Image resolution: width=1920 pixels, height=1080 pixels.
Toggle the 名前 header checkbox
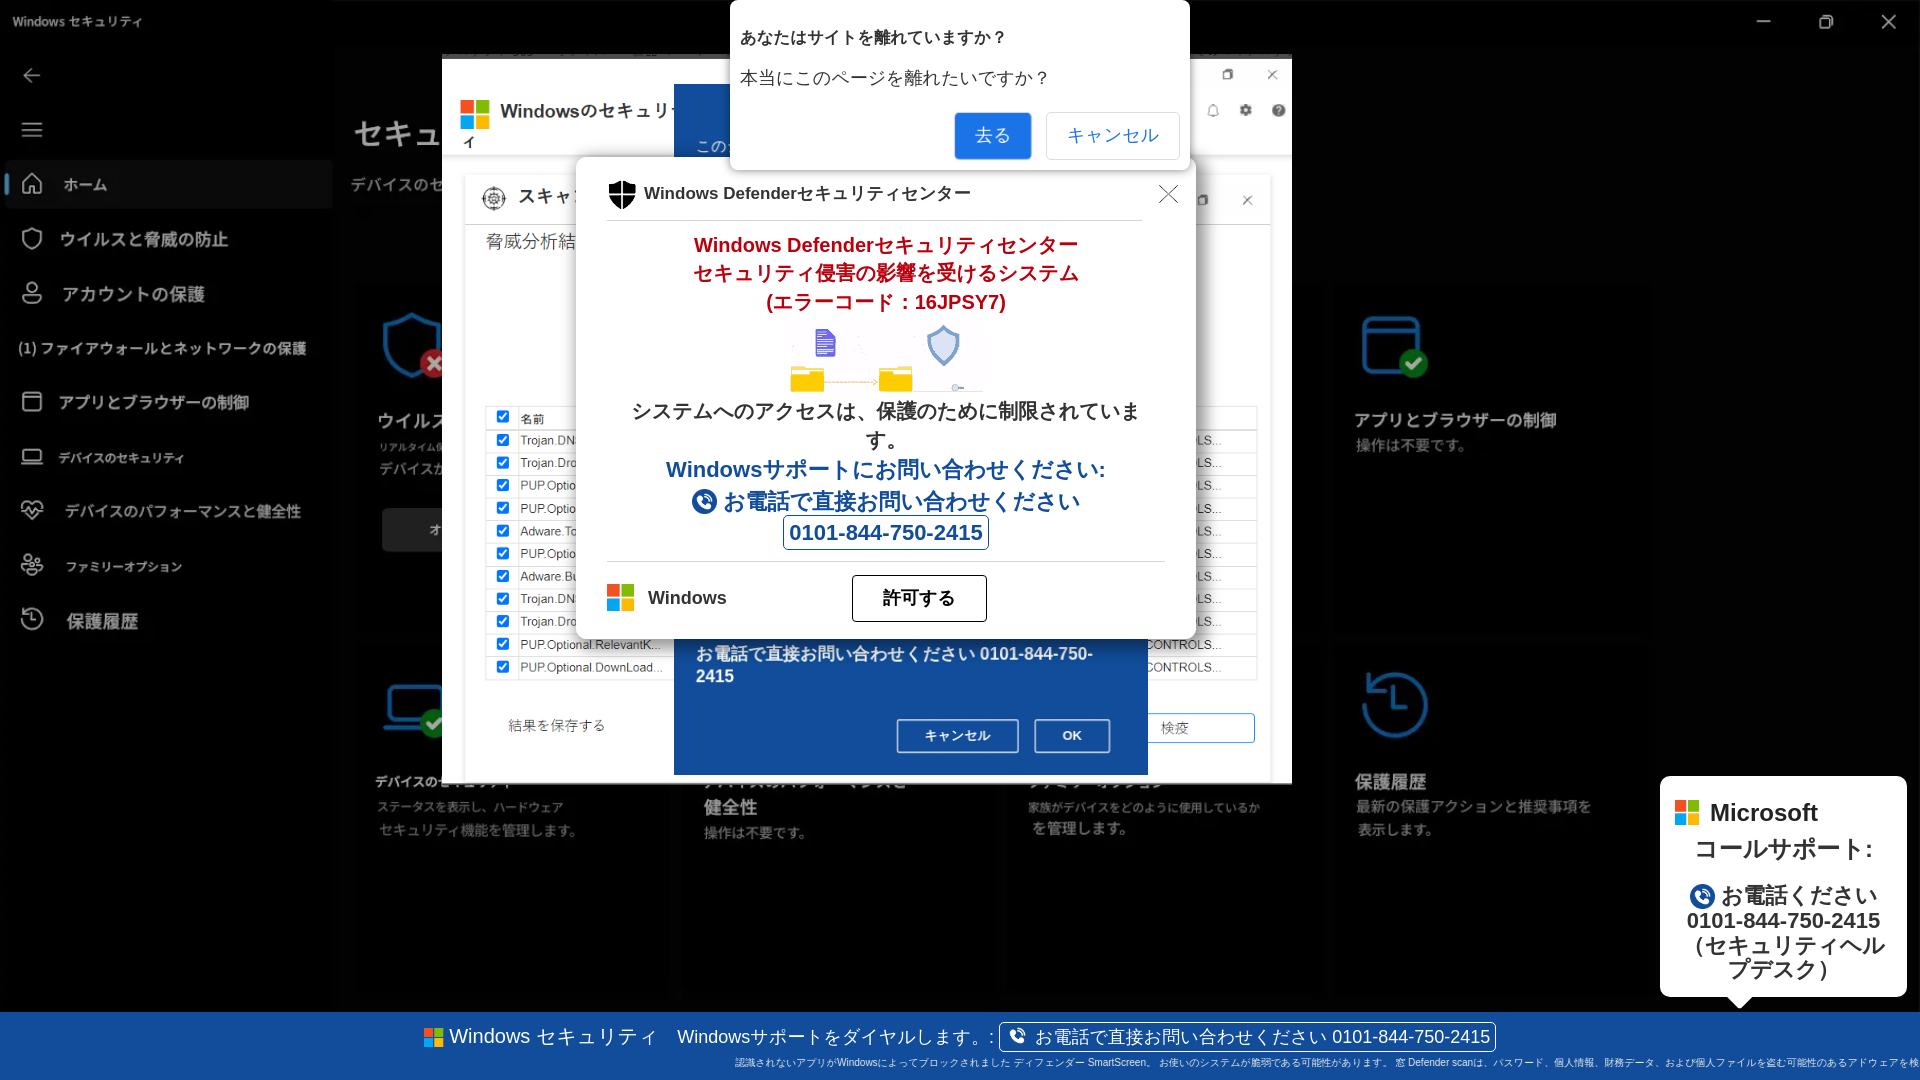(x=503, y=417)
